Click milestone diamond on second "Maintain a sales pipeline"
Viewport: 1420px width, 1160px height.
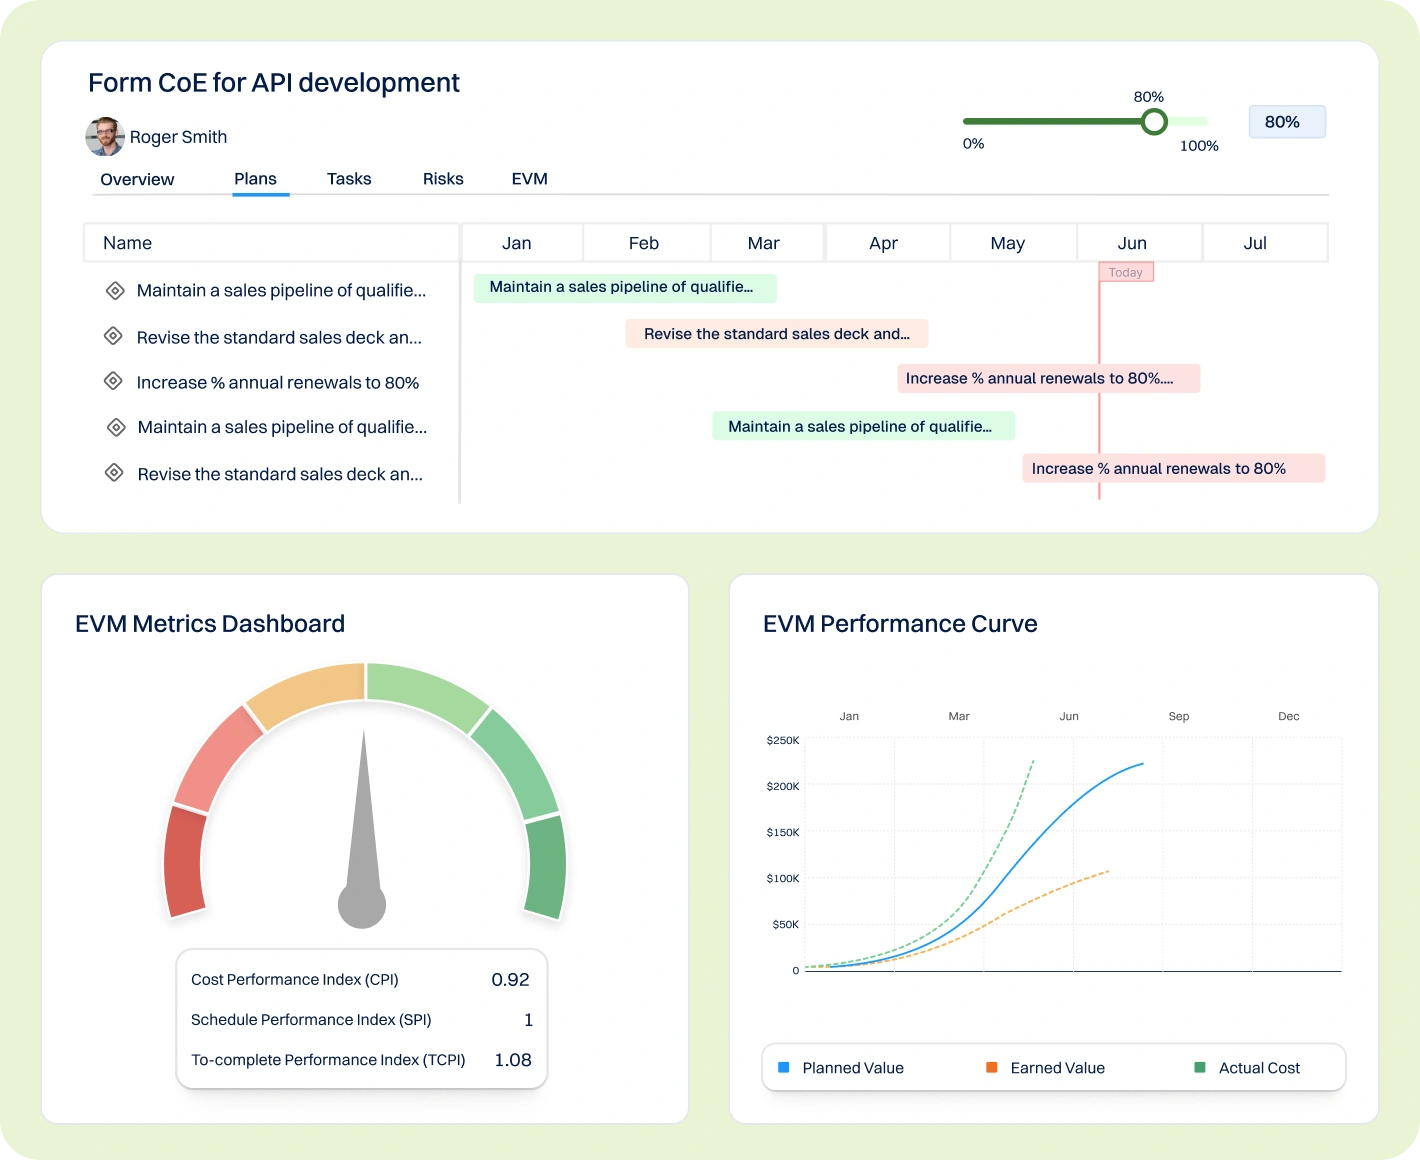tap(115, 426)
